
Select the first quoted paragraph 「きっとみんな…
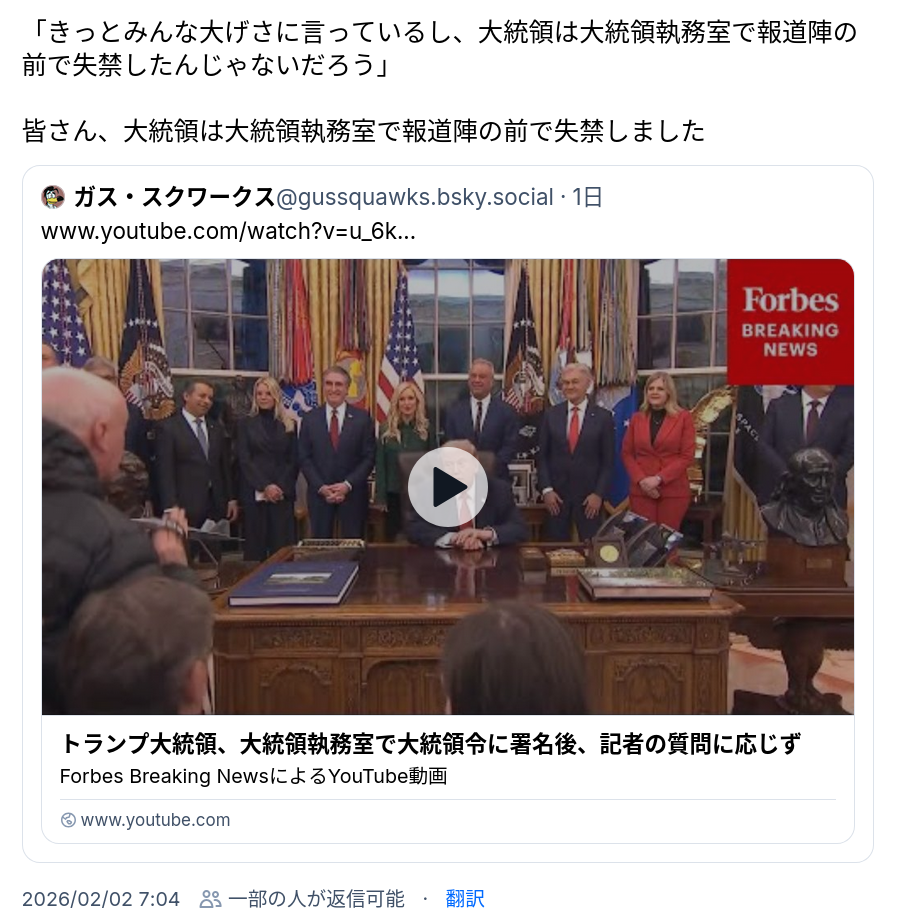click(x=439, y=48)
